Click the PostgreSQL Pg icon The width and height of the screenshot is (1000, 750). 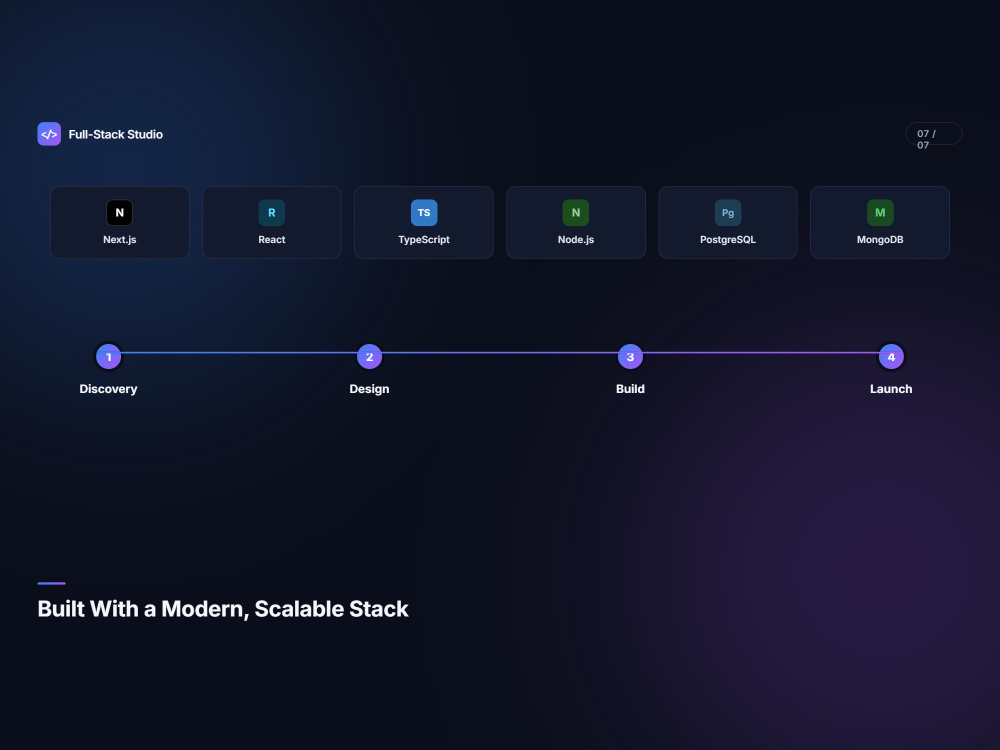(x=728, y=213)
